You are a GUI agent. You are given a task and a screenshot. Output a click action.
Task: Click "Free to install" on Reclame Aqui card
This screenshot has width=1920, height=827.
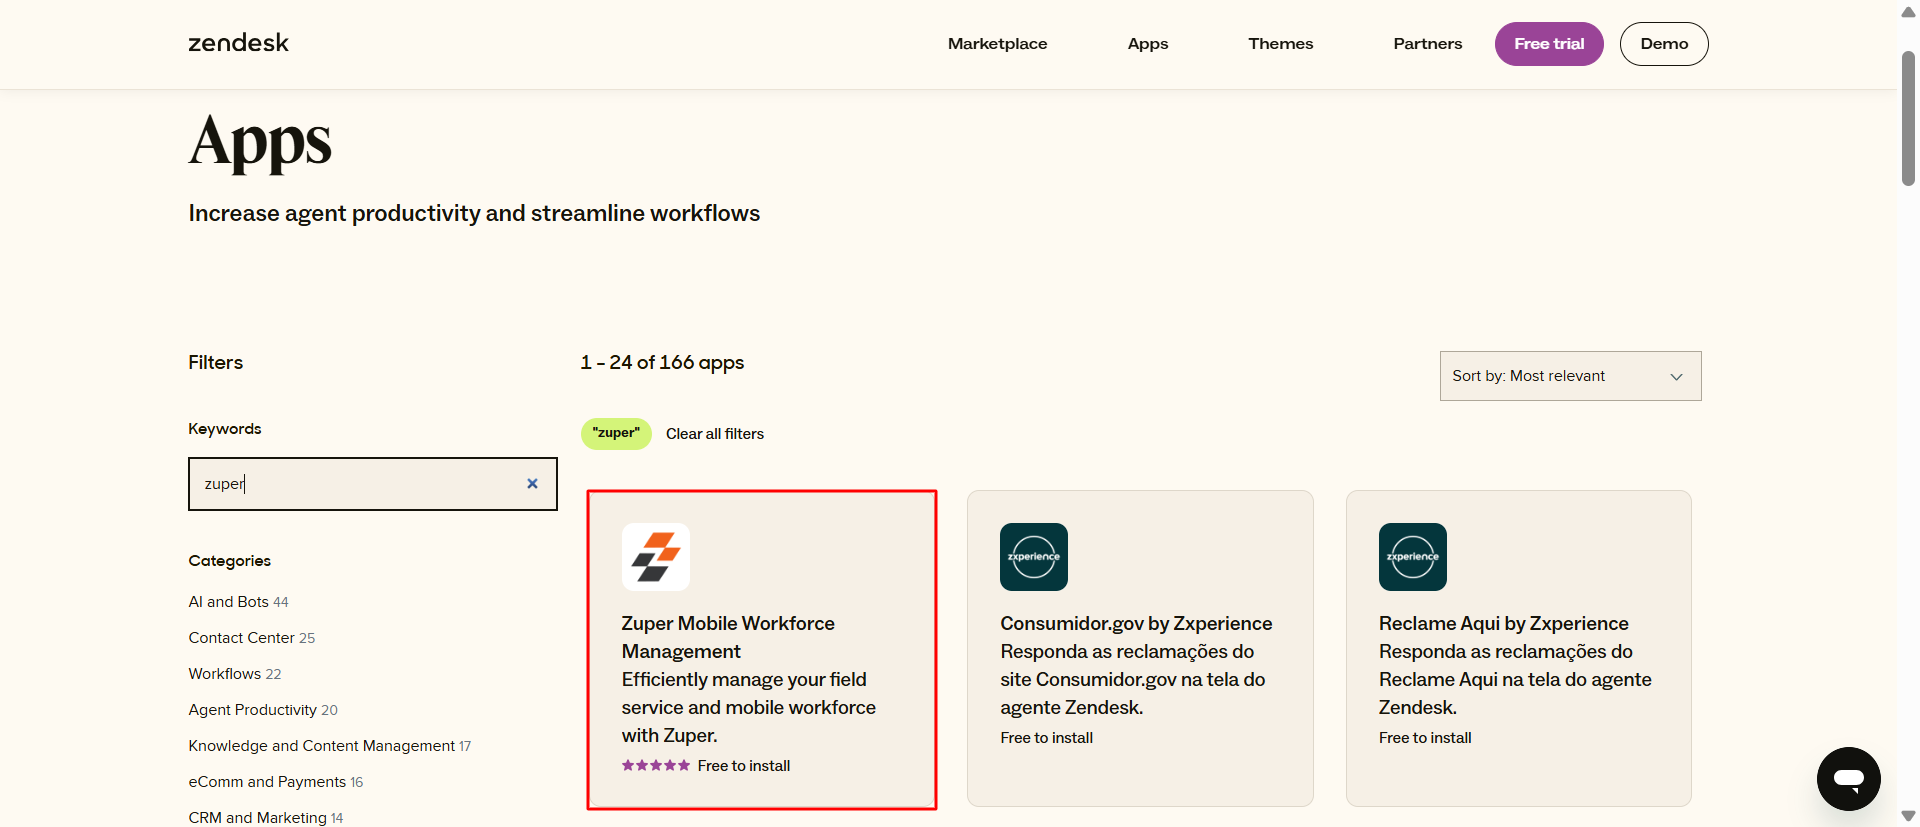pyautogui.click(x=1425, y=738)
